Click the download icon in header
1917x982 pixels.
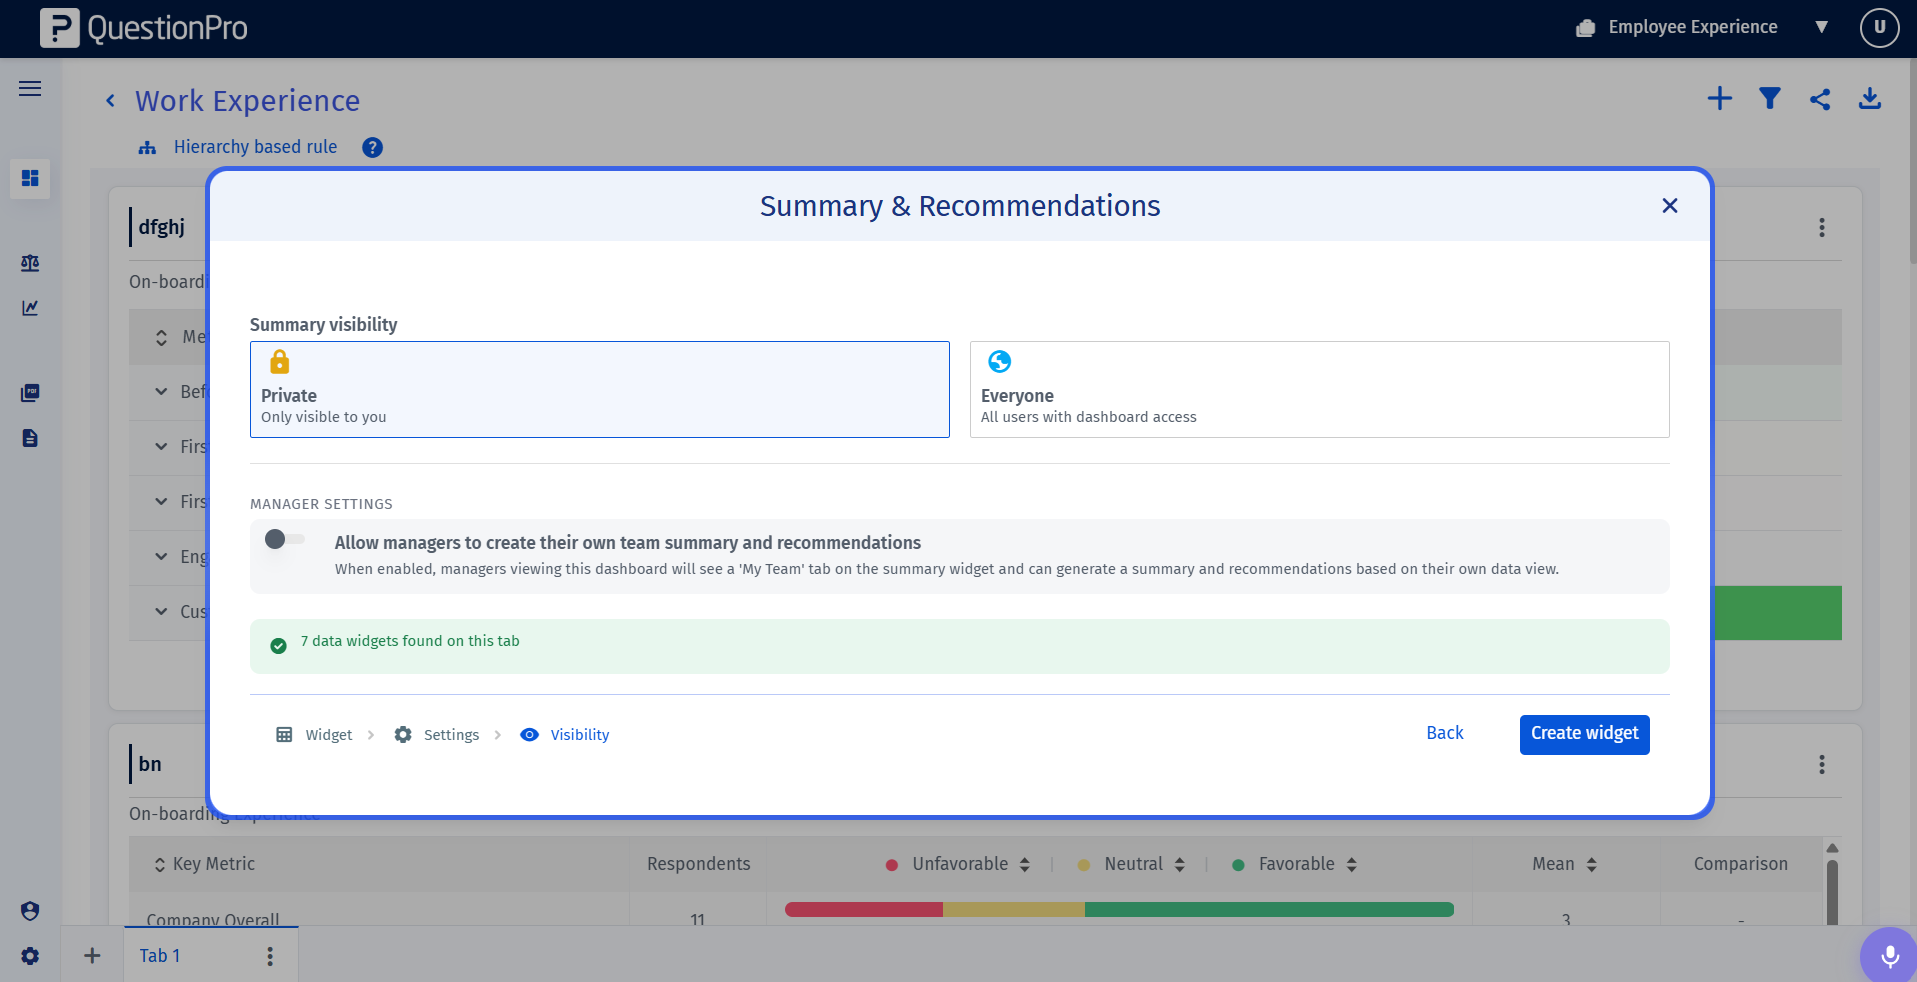pos(1870,98)
